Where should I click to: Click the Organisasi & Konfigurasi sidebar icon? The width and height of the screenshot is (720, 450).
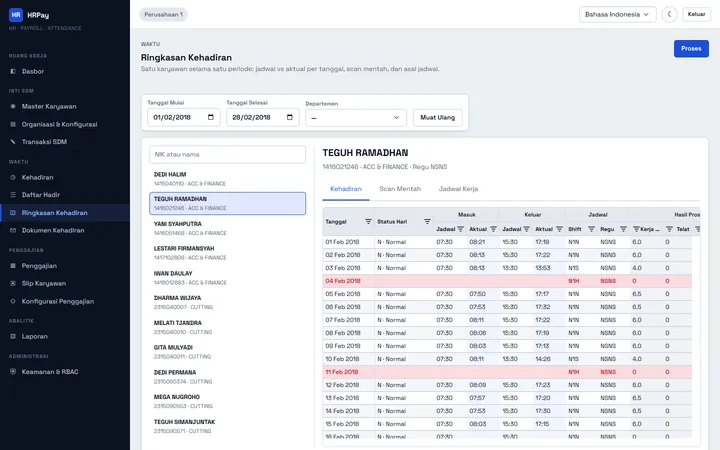[x=13, y=124]
